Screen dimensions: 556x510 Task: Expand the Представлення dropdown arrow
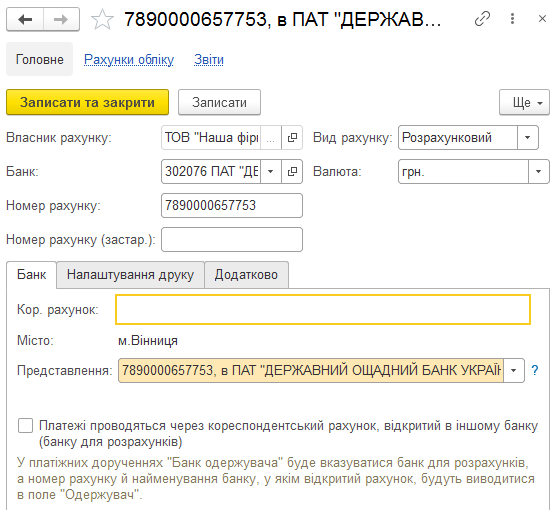(513, 370)
